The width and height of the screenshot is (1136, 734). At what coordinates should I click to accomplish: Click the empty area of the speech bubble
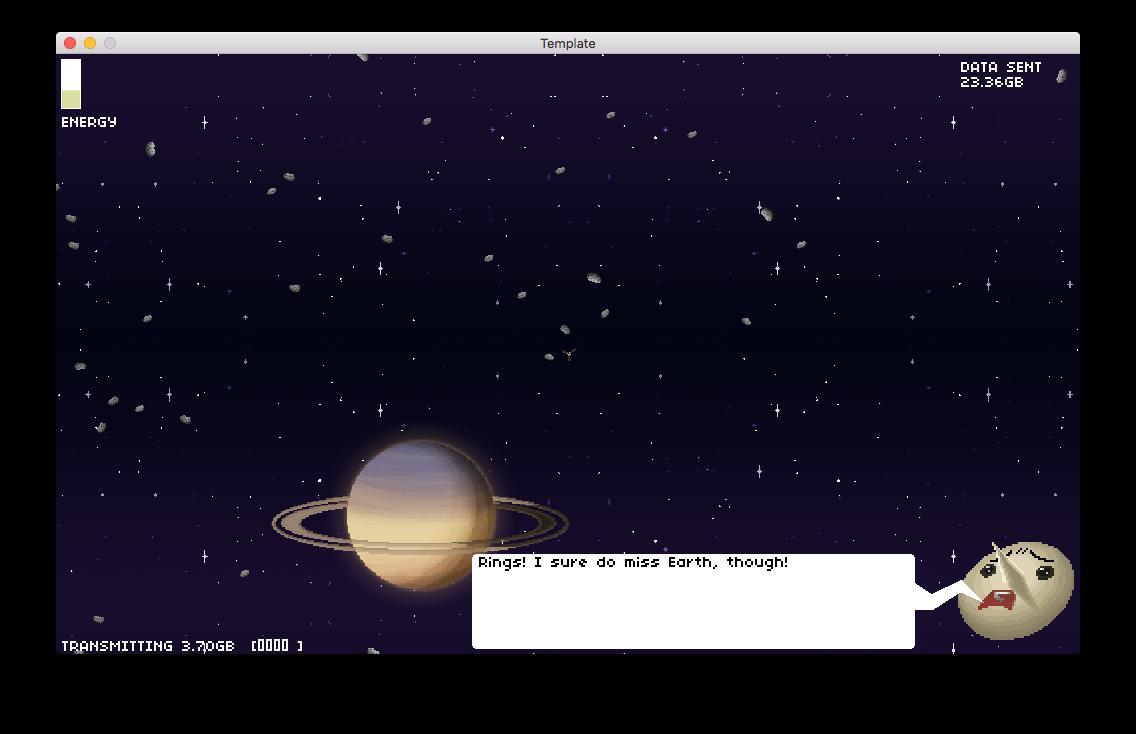692,612
